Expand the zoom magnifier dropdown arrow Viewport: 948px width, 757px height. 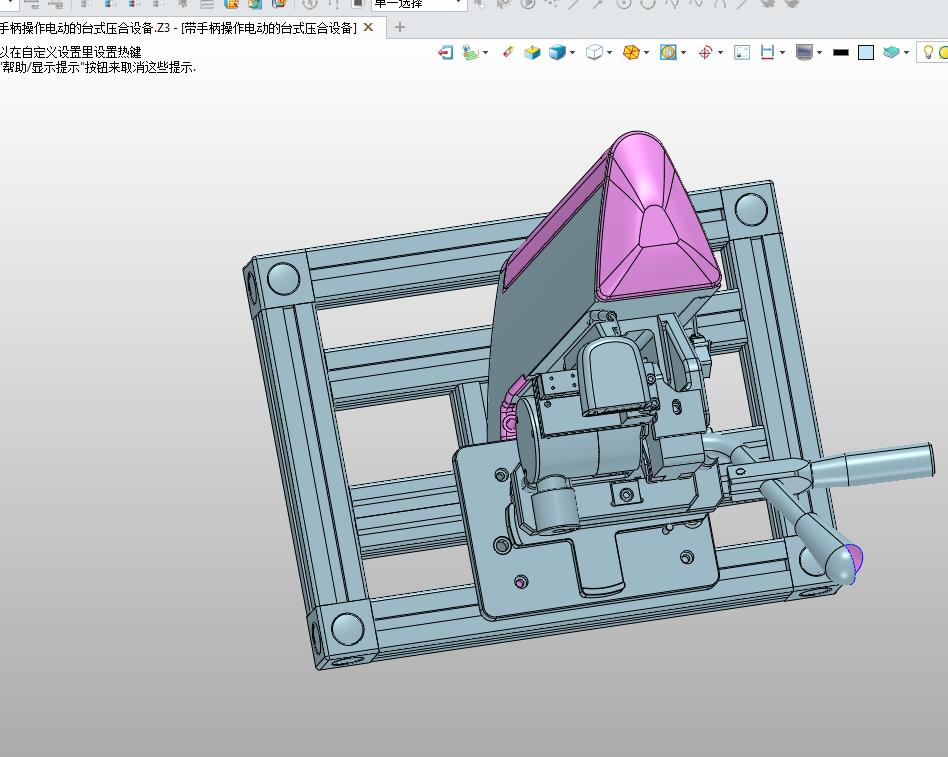pyautogui.click(x=683, y=53)
